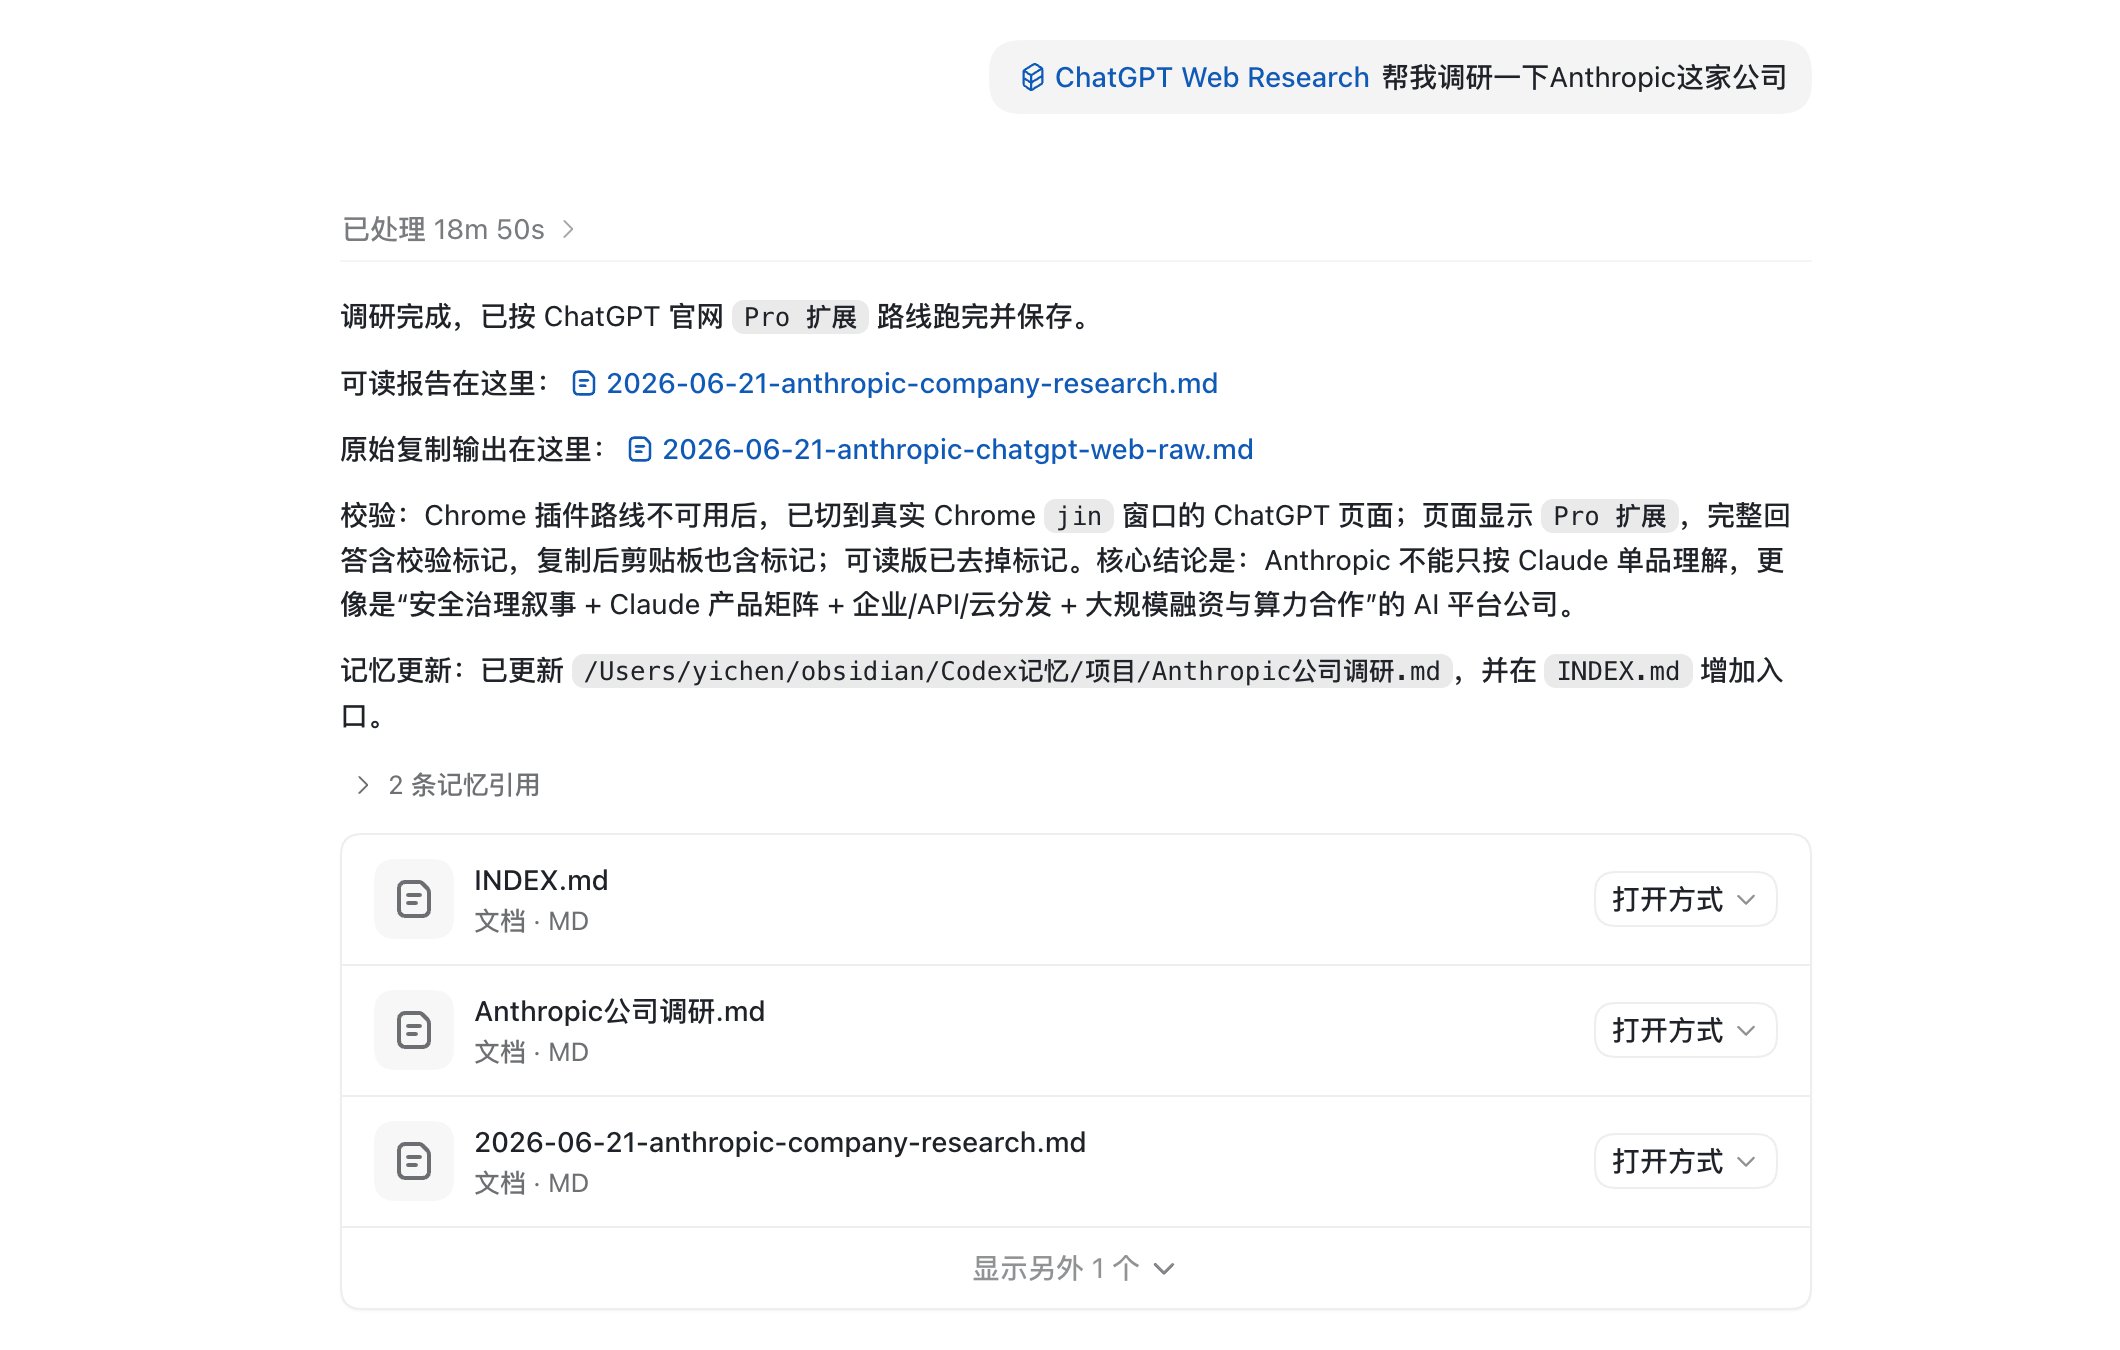The width and height of the screenshot is (2120, 1350).
Task: Click file icon before chatgpt-web-raw.md link
Action: pos(640,449)
